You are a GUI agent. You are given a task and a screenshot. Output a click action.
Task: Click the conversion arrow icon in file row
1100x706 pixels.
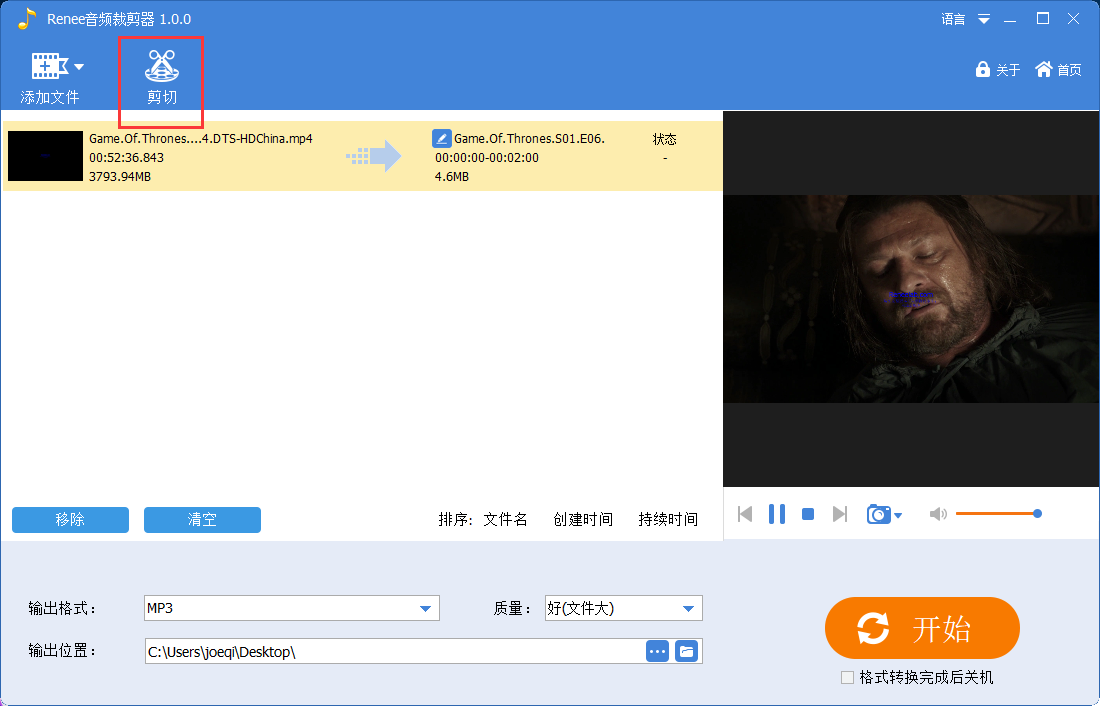click(374, 156)
